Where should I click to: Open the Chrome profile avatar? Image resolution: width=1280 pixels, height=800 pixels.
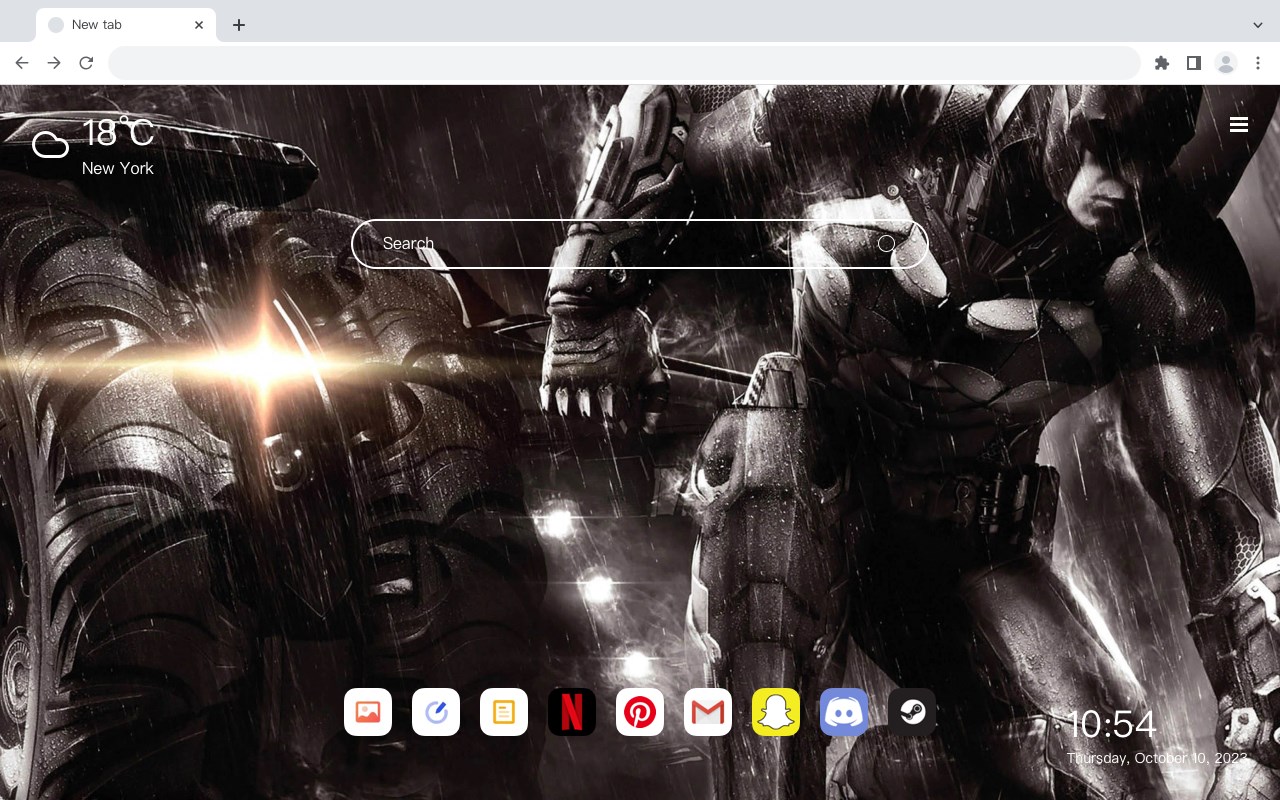point(1226,63)
